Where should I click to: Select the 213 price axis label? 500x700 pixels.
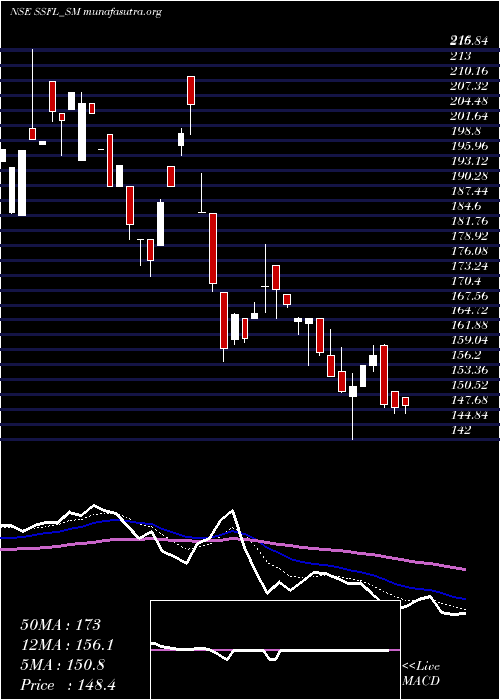pyautogui.click(x=461, y=56)
